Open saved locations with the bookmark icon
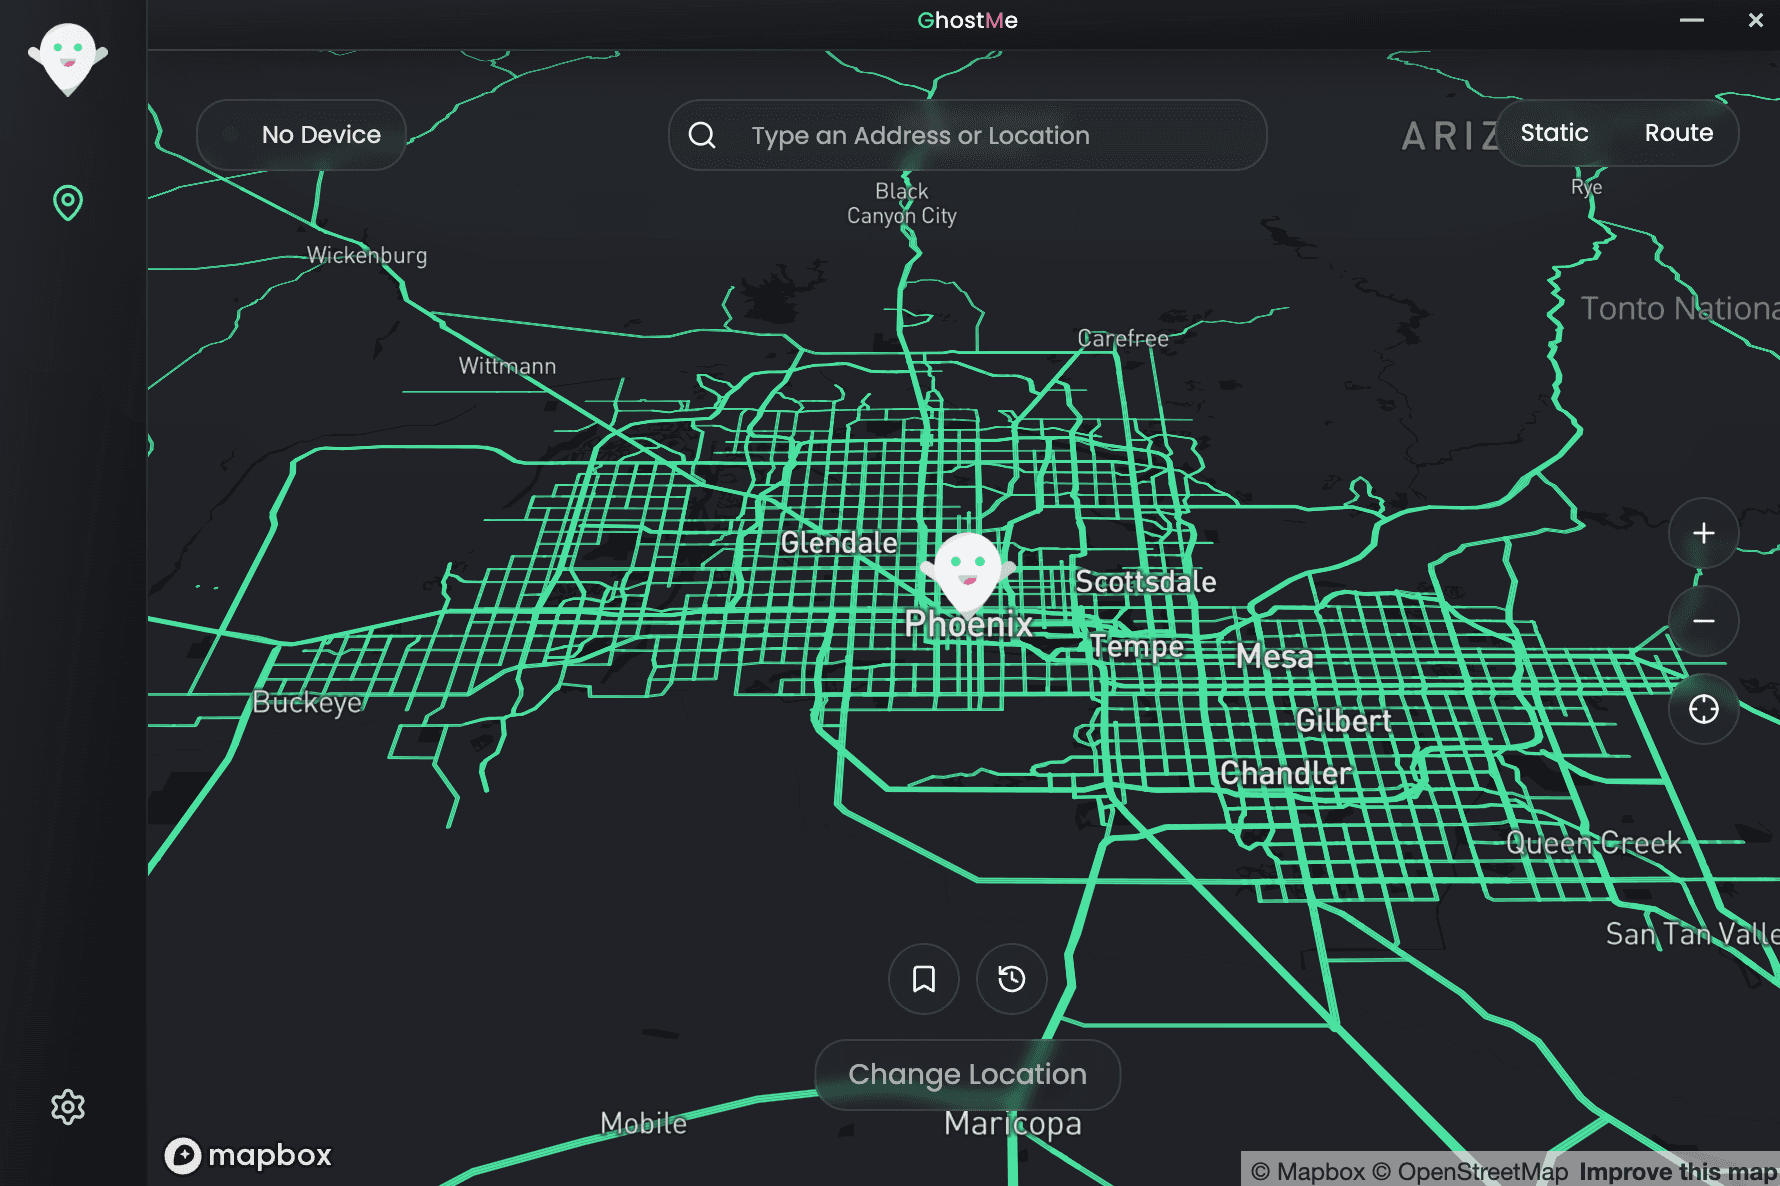The width and height of the screenshot is (1780, 1186). click(923, 980)
